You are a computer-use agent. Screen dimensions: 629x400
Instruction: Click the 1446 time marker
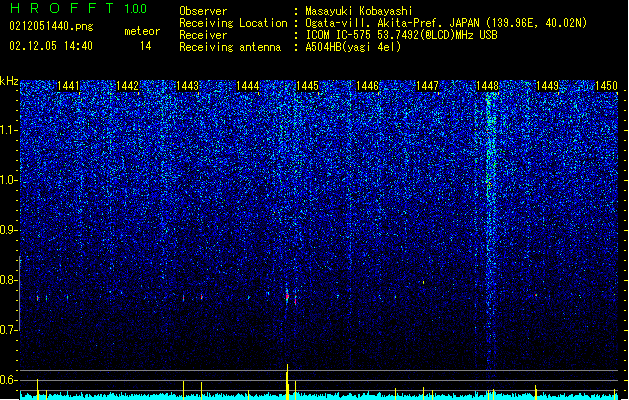[x=367, y=86]
